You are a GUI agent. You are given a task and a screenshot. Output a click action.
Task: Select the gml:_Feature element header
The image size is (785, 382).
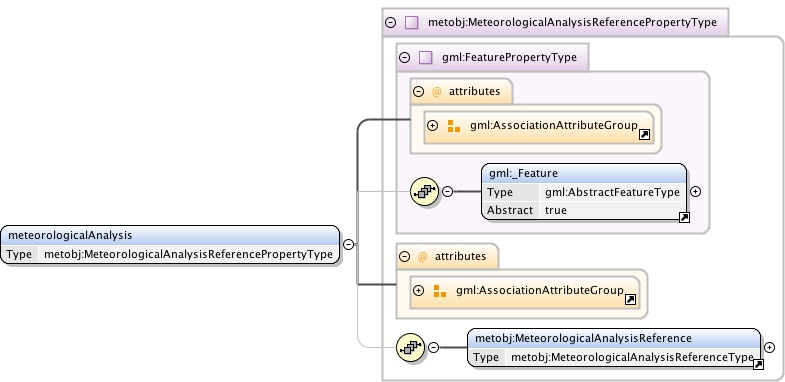pos(584,173)
